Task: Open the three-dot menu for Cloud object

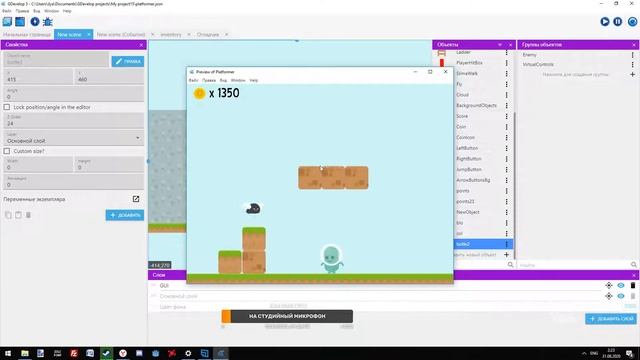Action: coord(507,95)
